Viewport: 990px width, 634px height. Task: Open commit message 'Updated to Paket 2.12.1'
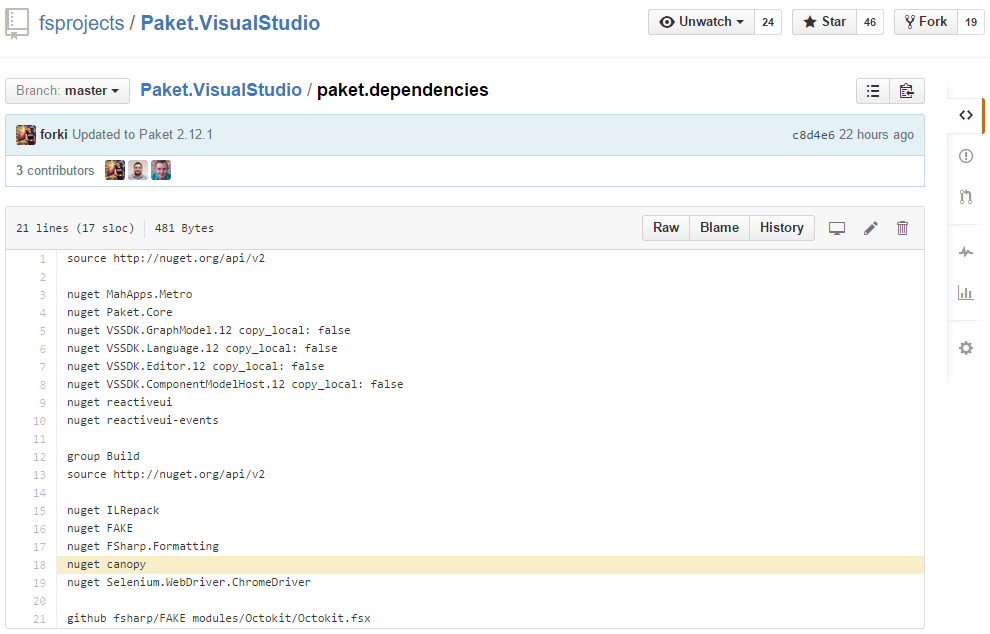click(x=142, y=135)
